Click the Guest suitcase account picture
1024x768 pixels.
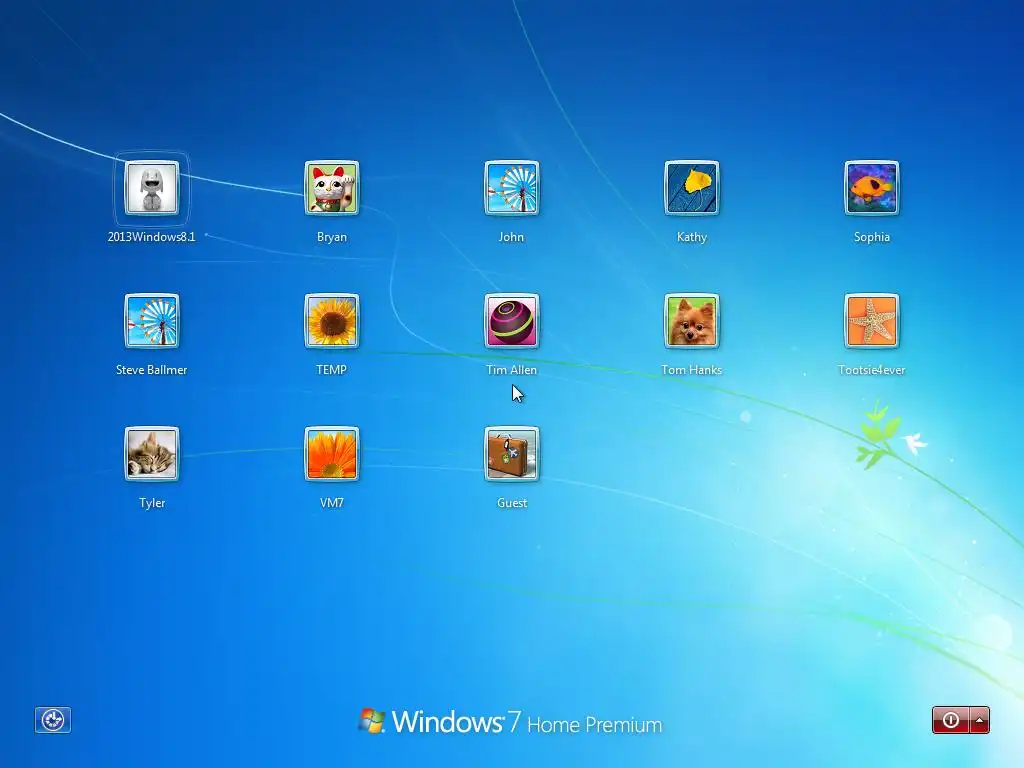coord(512,454)
